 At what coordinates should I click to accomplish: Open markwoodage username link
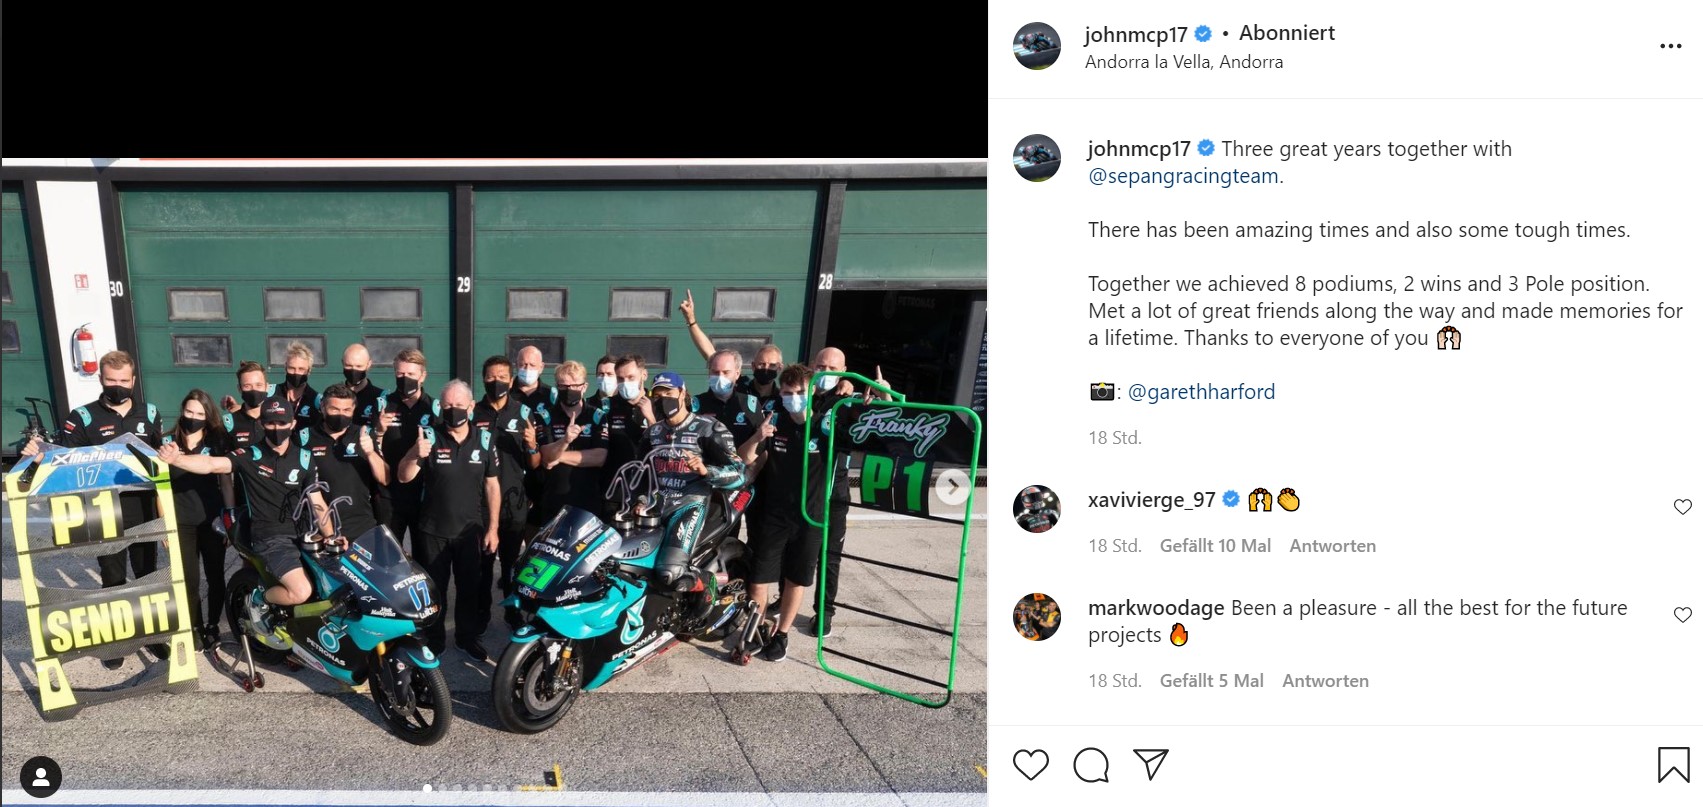pos(1156,608)
